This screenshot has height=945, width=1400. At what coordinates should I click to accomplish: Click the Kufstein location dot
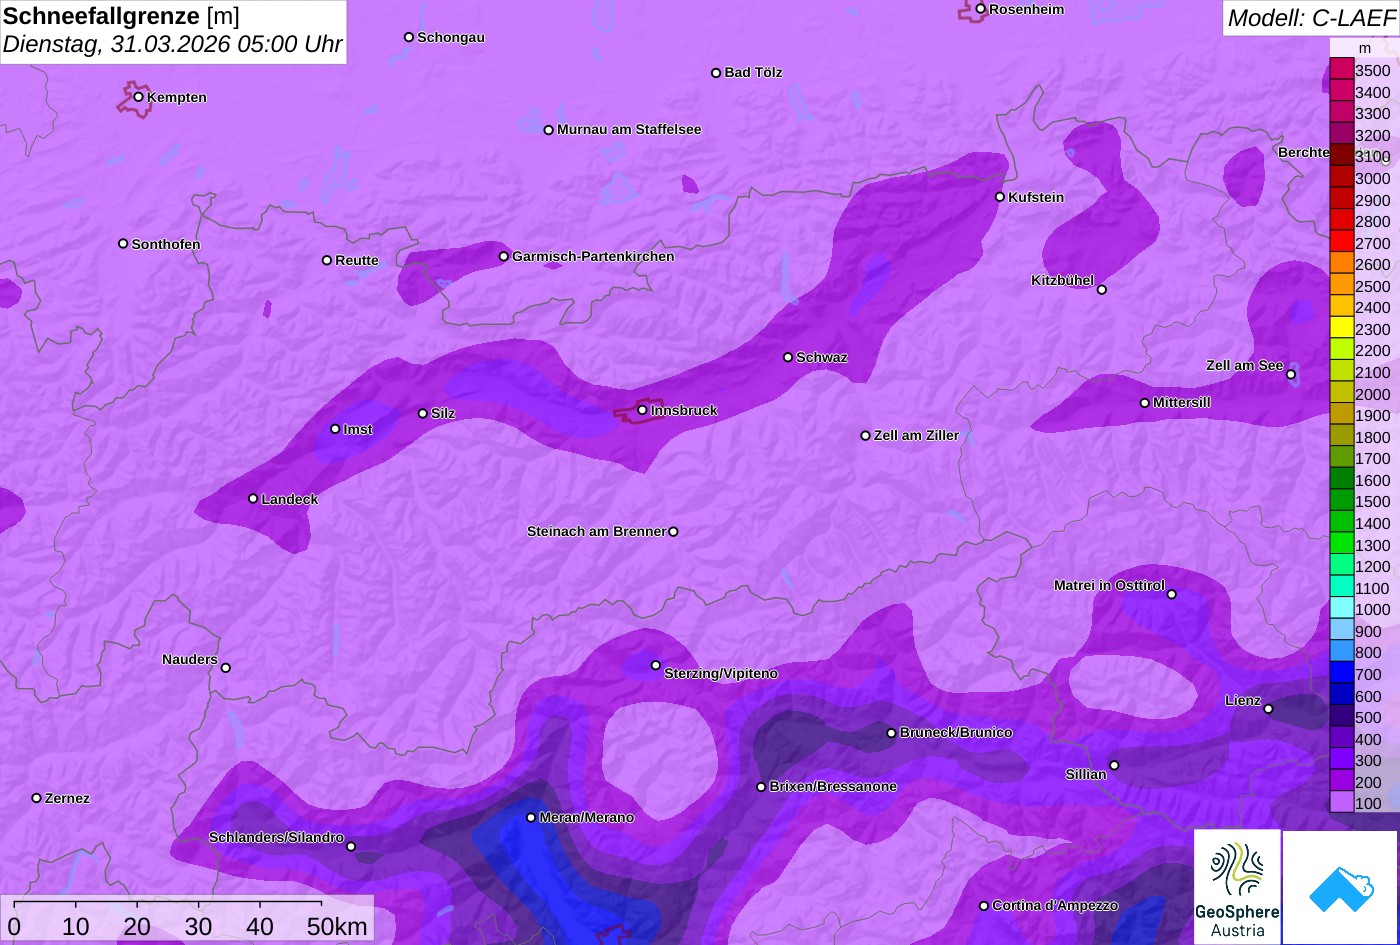(999, 197)
